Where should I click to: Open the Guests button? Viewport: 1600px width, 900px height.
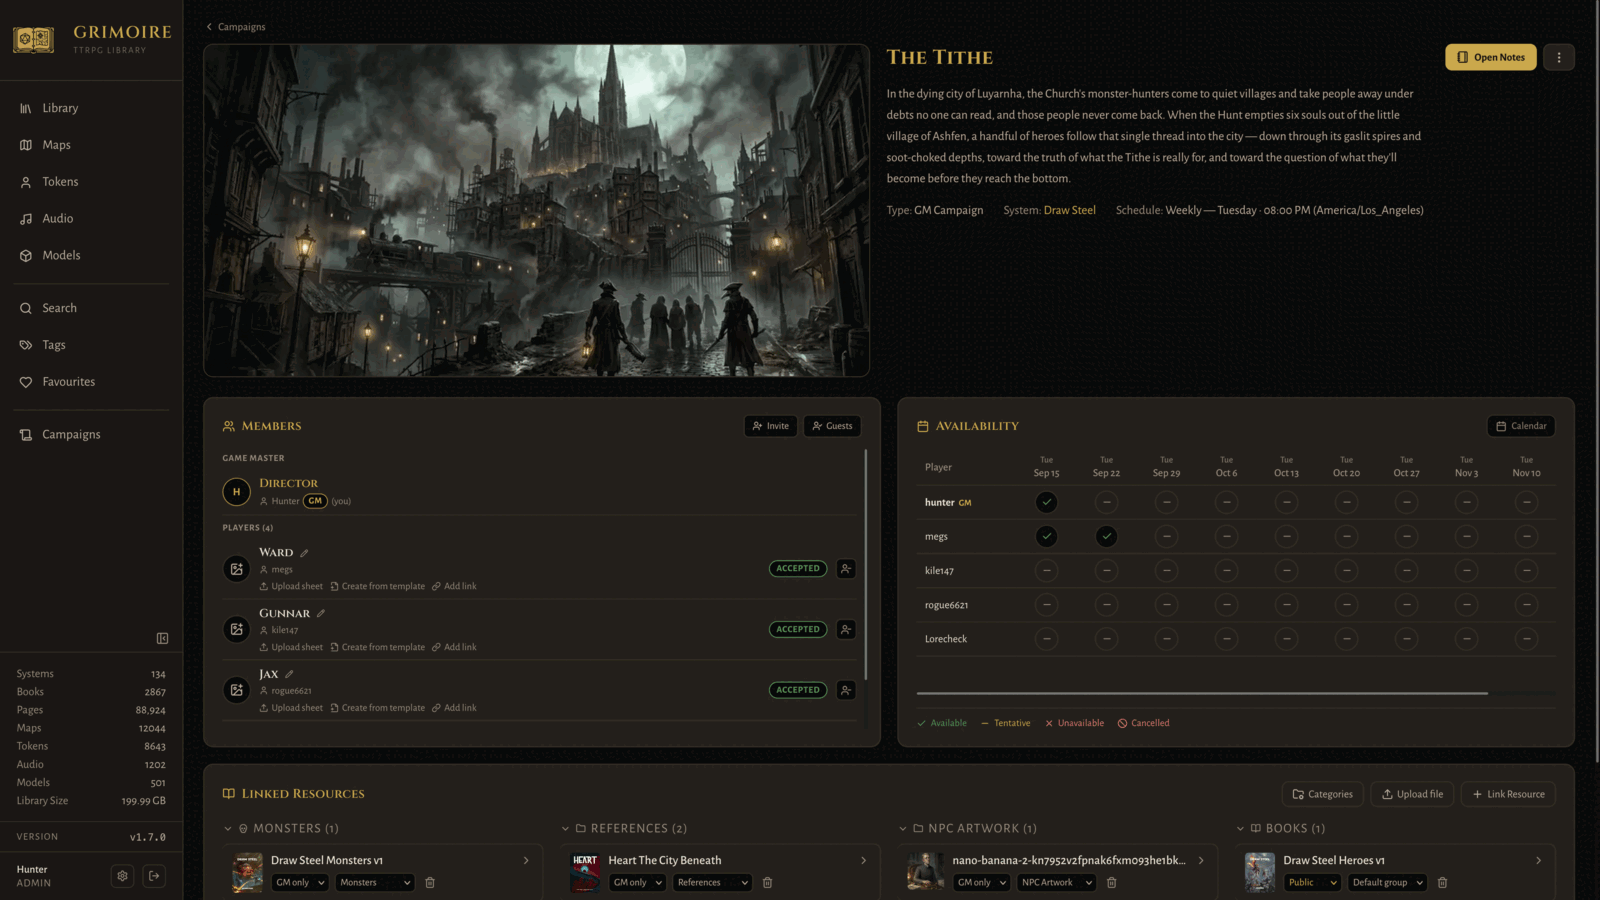coord(832,426)
